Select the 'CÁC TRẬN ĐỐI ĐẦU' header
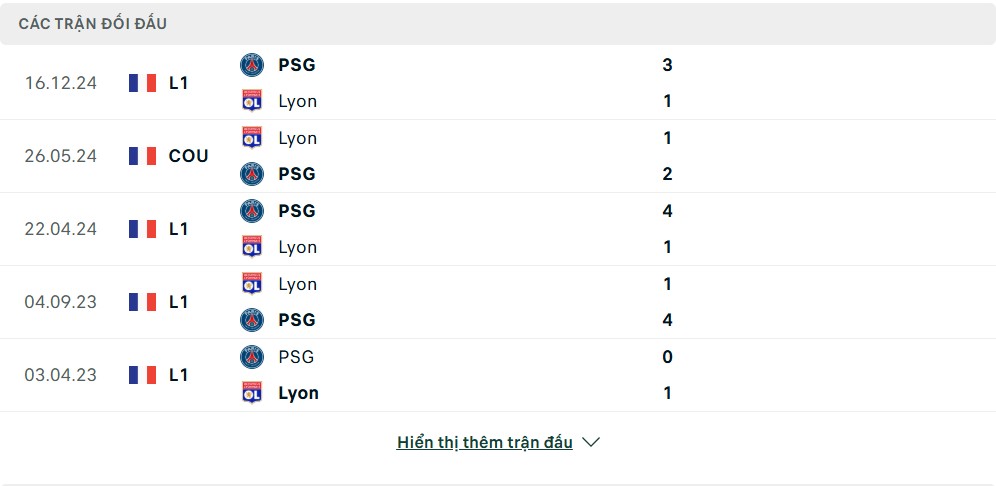 [92, 24]
